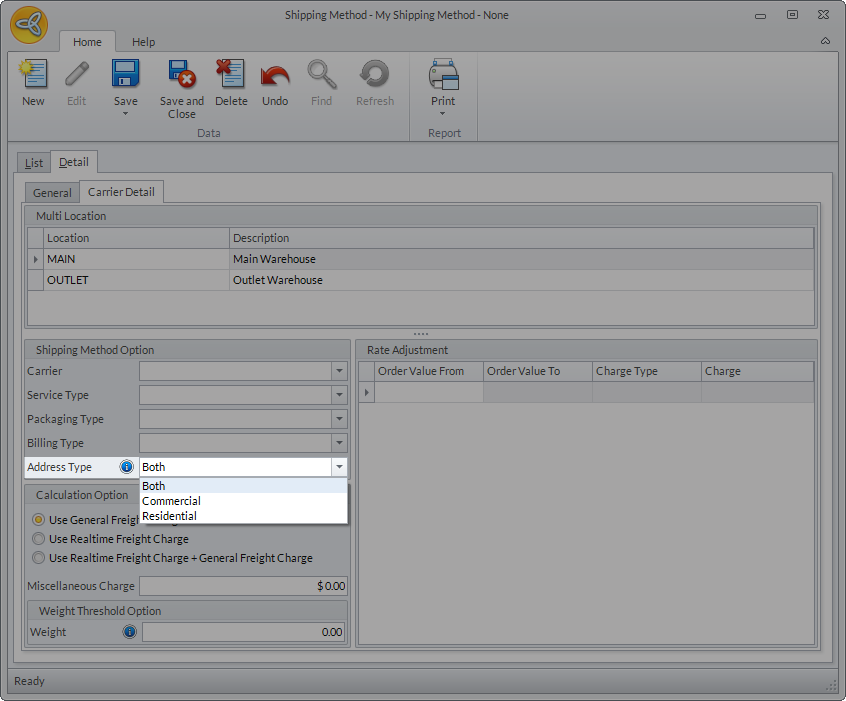Switch to the General tab
Viewport: 846px width, 701px height.
[52, 193]
